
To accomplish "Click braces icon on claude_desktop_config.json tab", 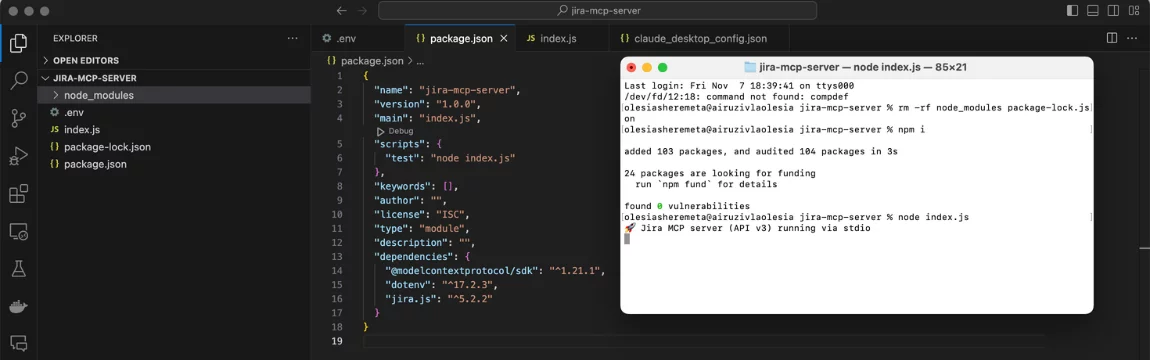I will (625, 38).
